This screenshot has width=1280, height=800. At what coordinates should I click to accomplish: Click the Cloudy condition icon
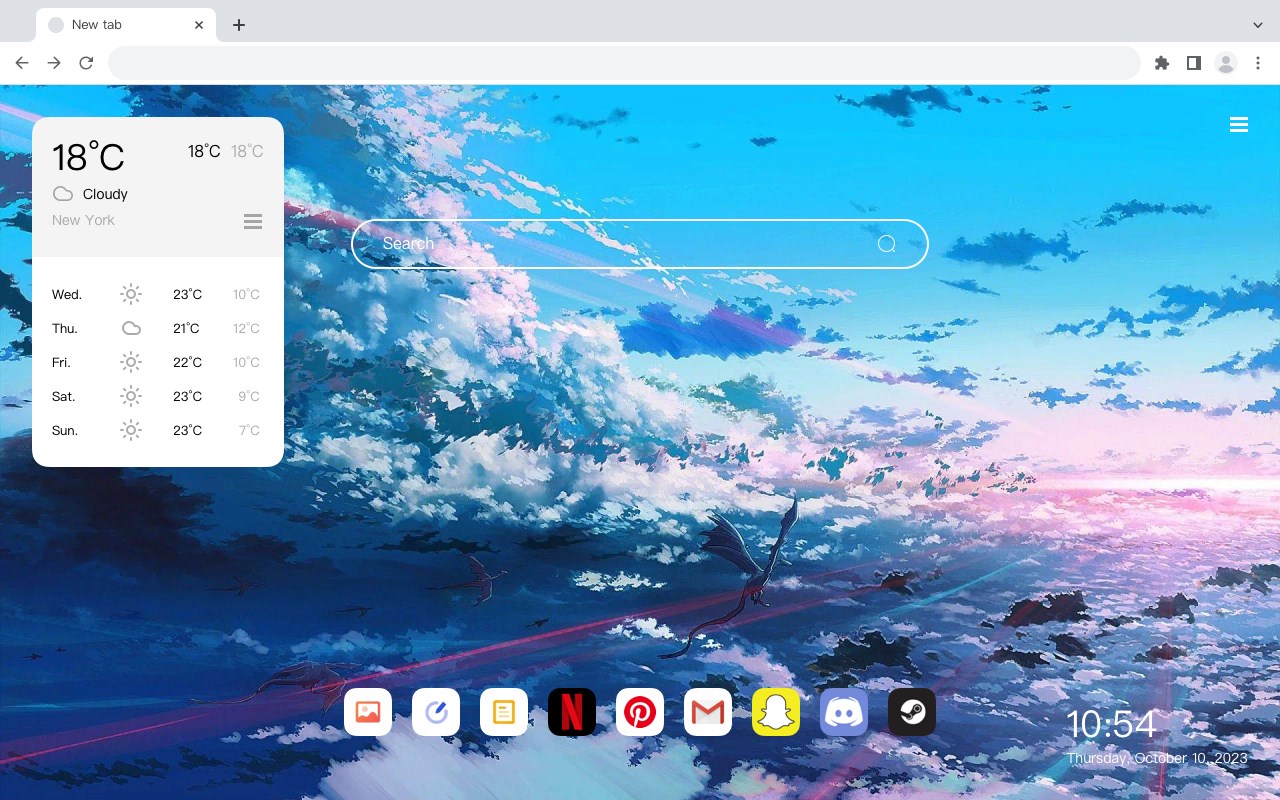click(63, 194)
